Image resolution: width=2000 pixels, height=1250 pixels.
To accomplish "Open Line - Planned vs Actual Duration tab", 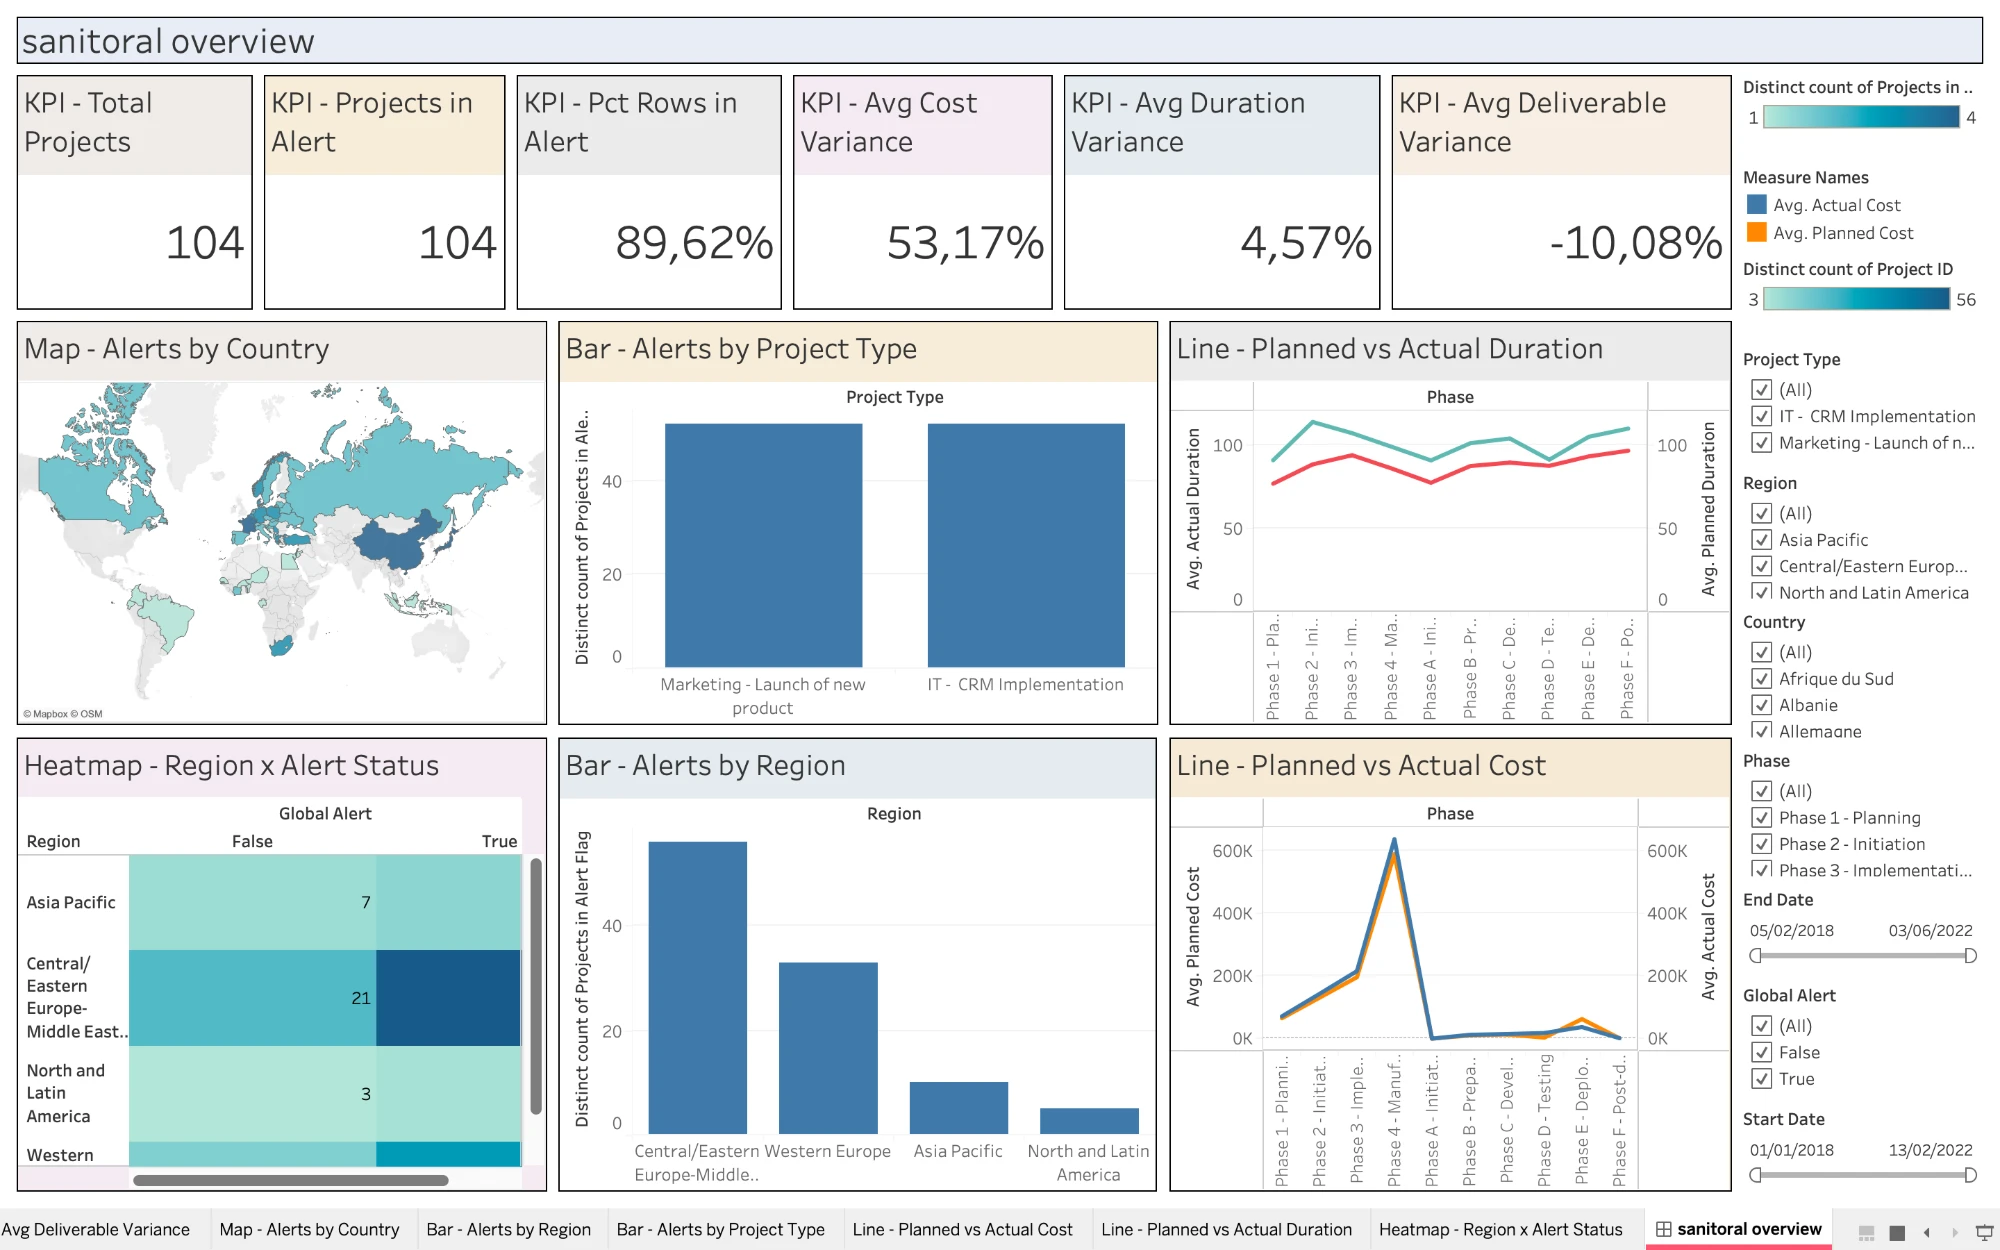I will (1226, 1229).
